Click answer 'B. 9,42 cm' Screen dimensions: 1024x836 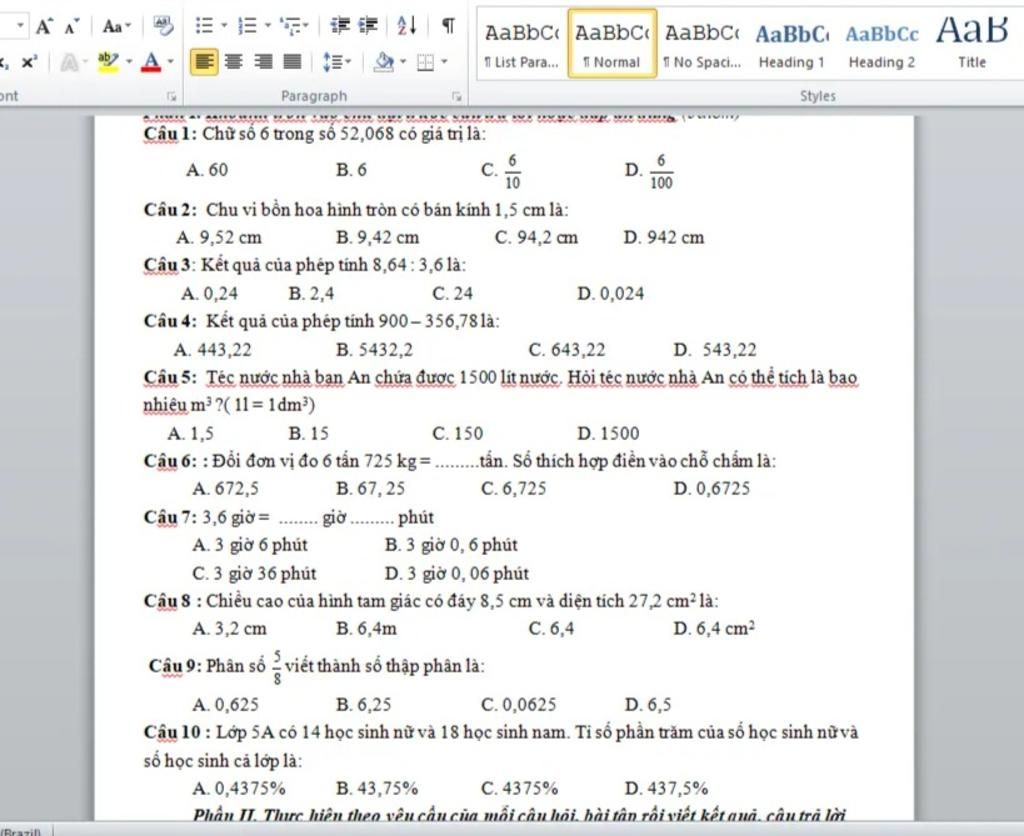point(377,238)
